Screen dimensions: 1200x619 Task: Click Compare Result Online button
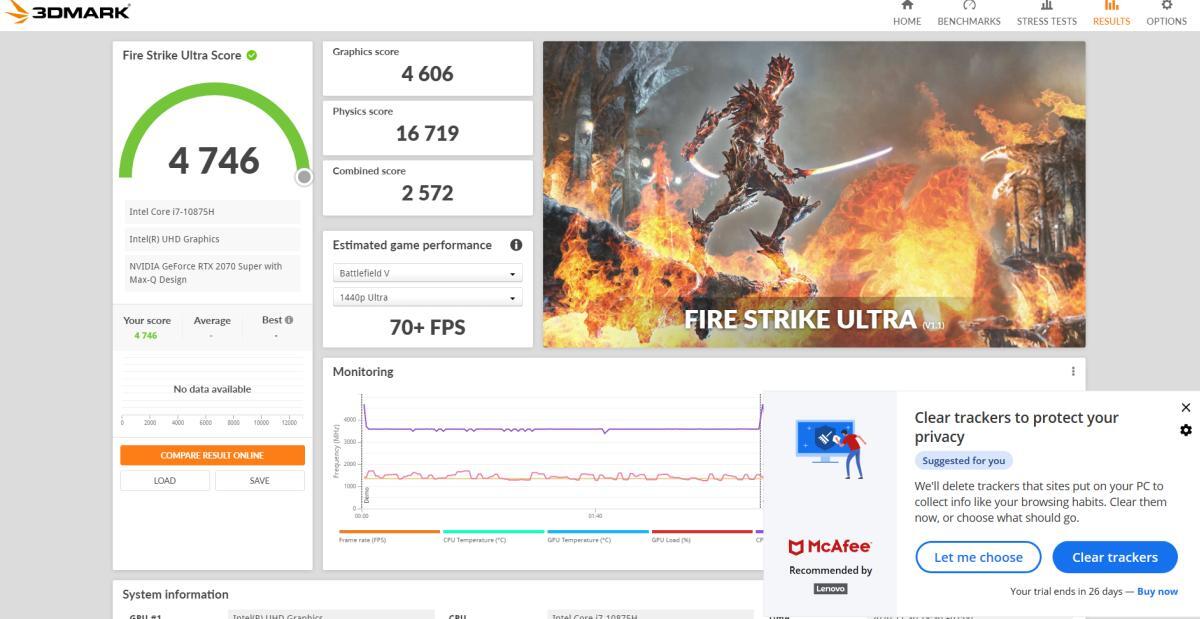[x=212, y=455]
